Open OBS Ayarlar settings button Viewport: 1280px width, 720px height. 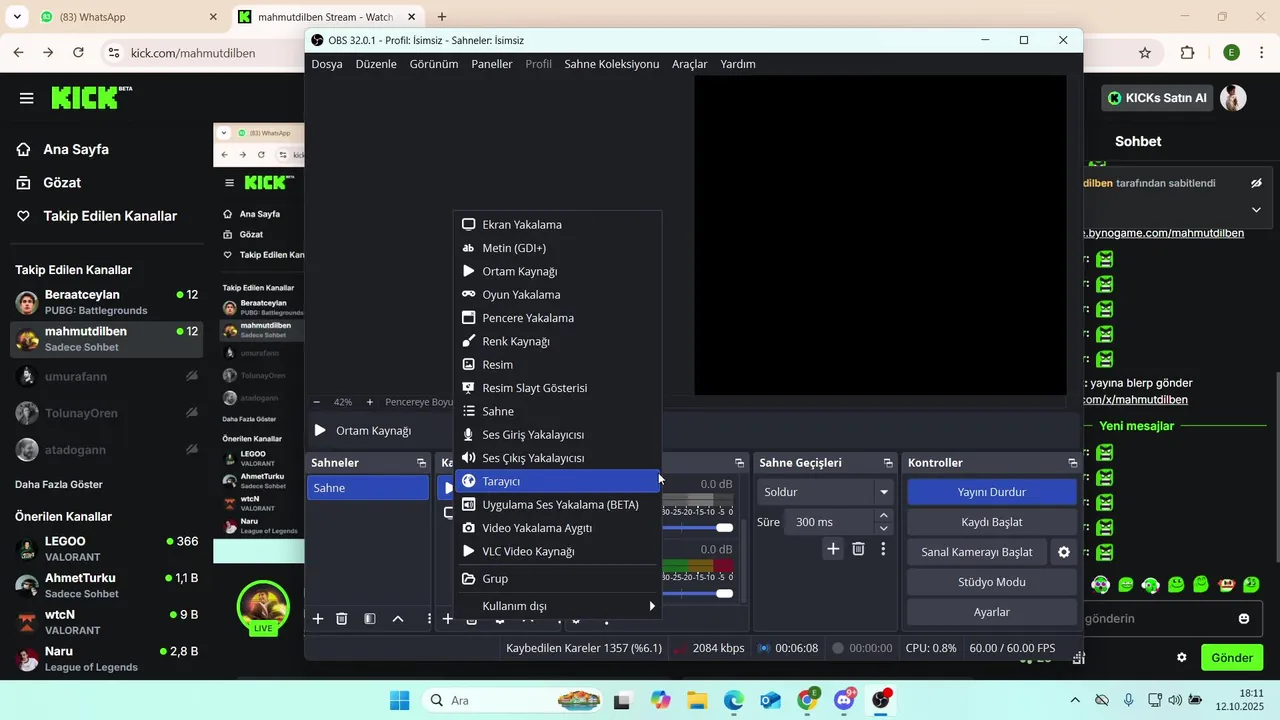992,612
